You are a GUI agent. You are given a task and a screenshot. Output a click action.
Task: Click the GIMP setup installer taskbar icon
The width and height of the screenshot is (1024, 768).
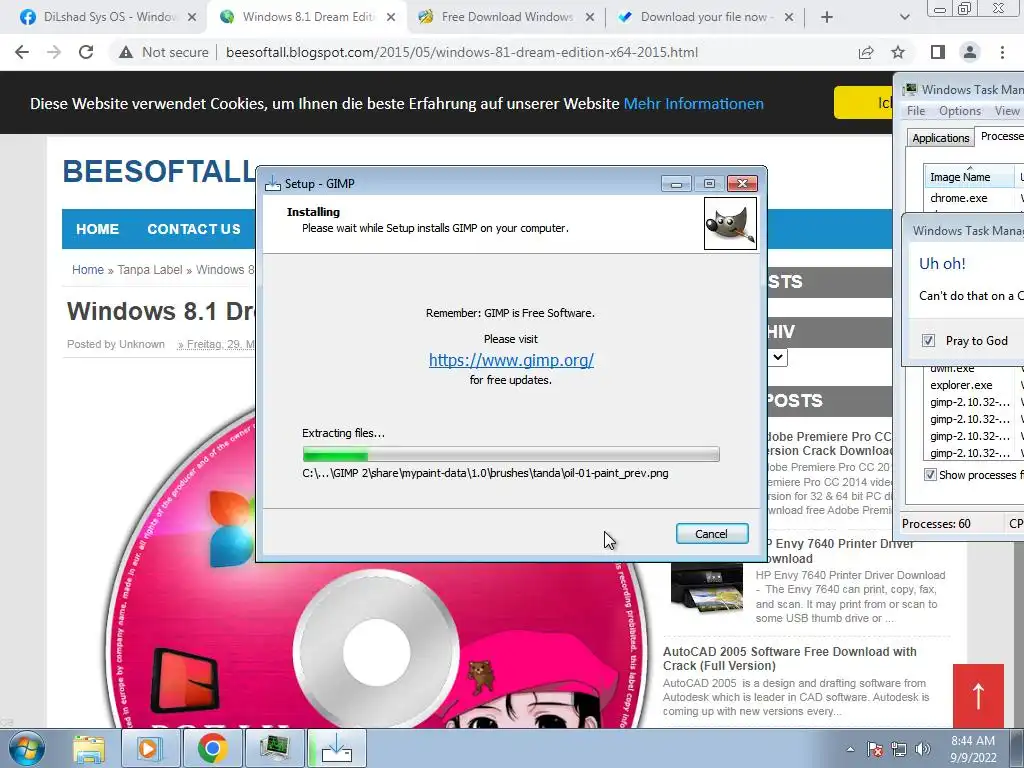(337, 748)
